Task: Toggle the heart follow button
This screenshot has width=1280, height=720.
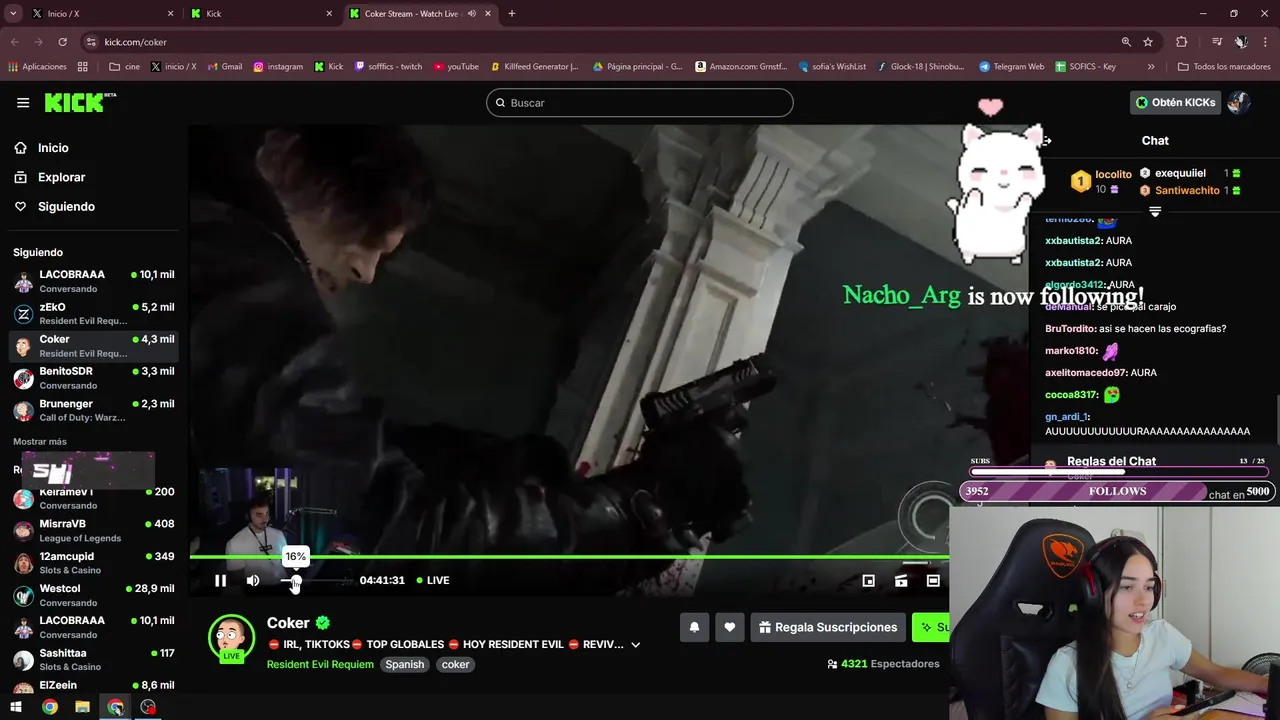Action: click(x=729, y=627)
